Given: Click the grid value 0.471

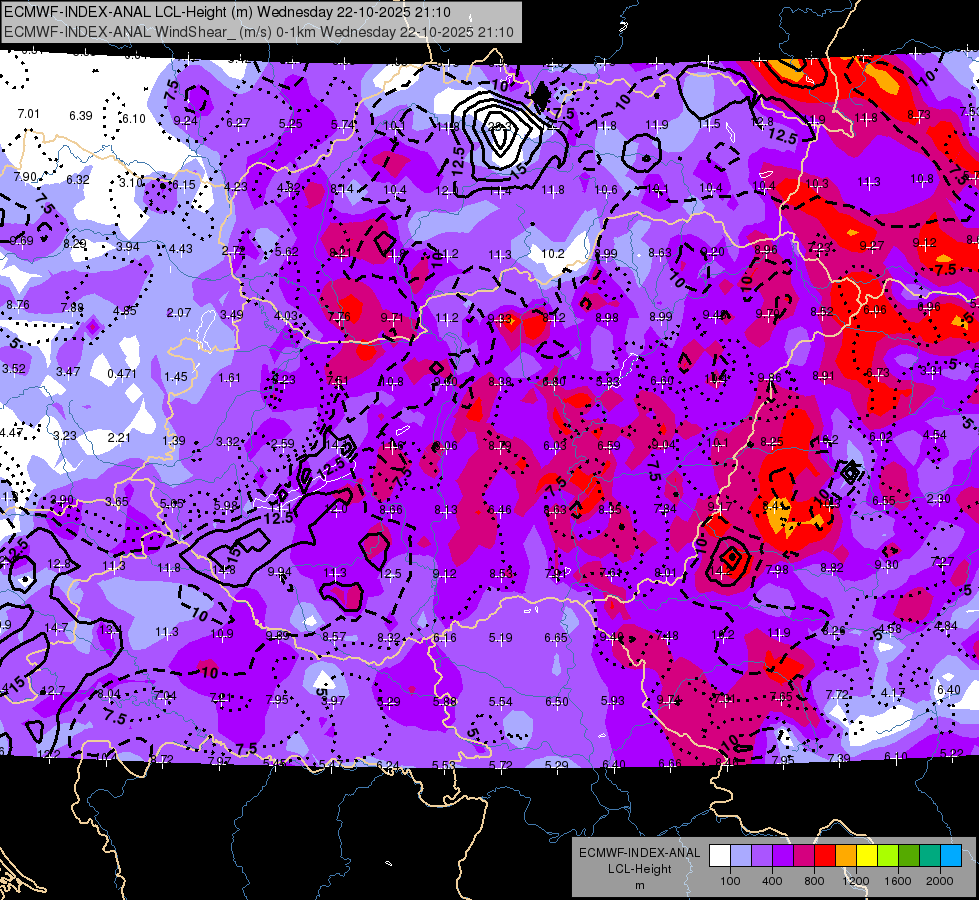Looking at the screenshot, I should click(x=122, y=373).
